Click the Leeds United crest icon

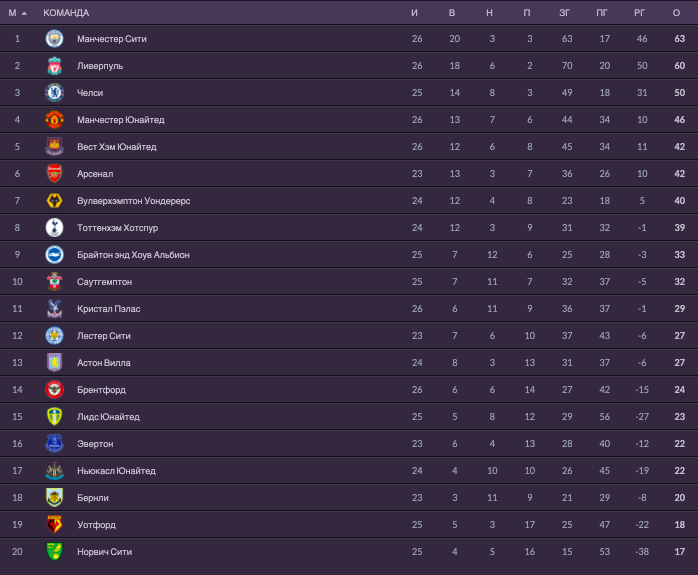(x=54, y=417)
